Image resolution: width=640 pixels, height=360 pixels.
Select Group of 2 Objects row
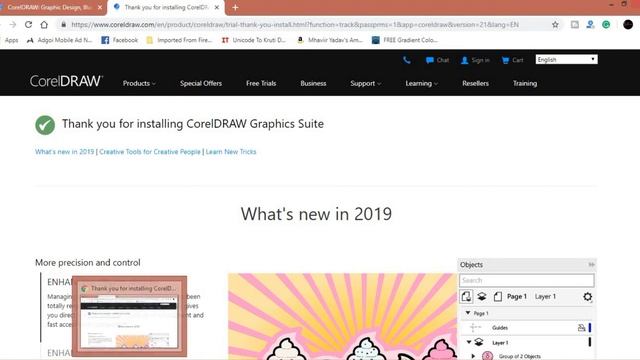pyautogui.click(x=527, y=356)
